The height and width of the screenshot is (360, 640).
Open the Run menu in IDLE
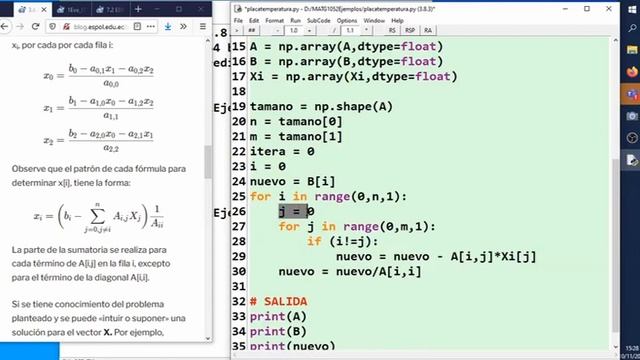click(x=296, y=20)
